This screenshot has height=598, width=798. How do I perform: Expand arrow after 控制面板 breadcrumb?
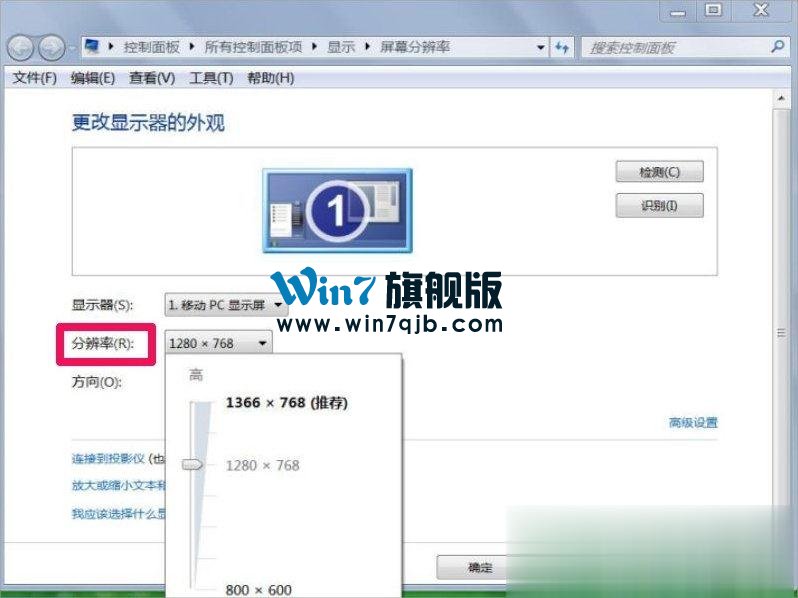pyautogui.click(x=192, y=47)
